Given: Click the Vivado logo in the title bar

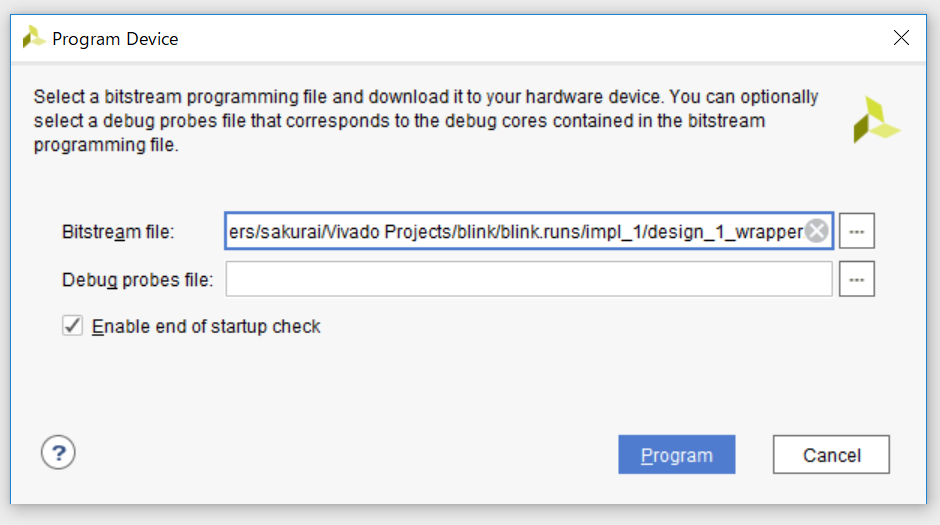Looking at the screenshot, I should coord(34,38).
